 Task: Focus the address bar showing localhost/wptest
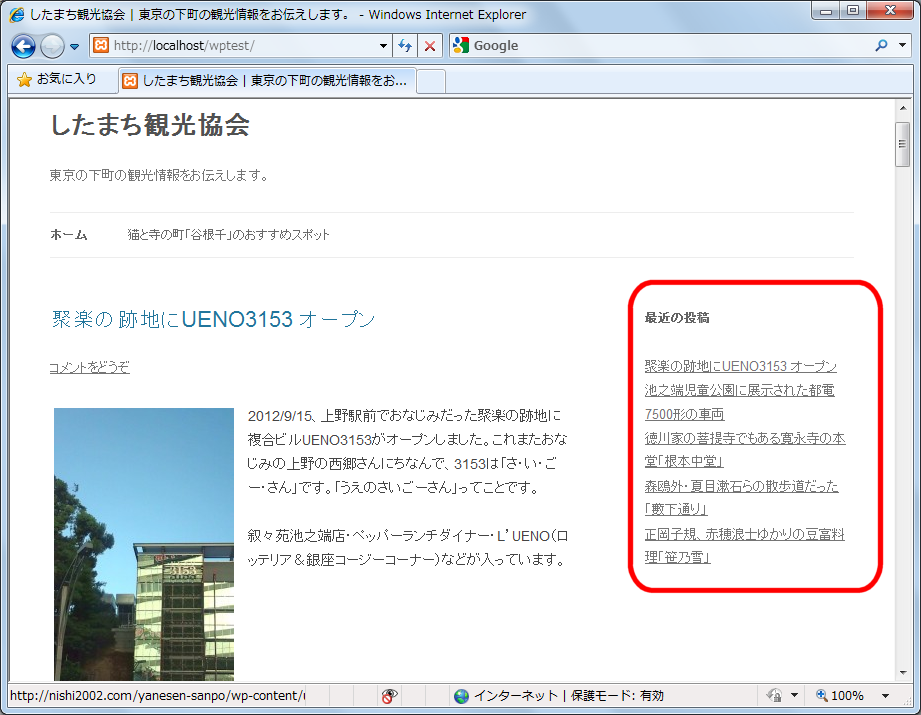pyautogui.click(x=241, y=45)
